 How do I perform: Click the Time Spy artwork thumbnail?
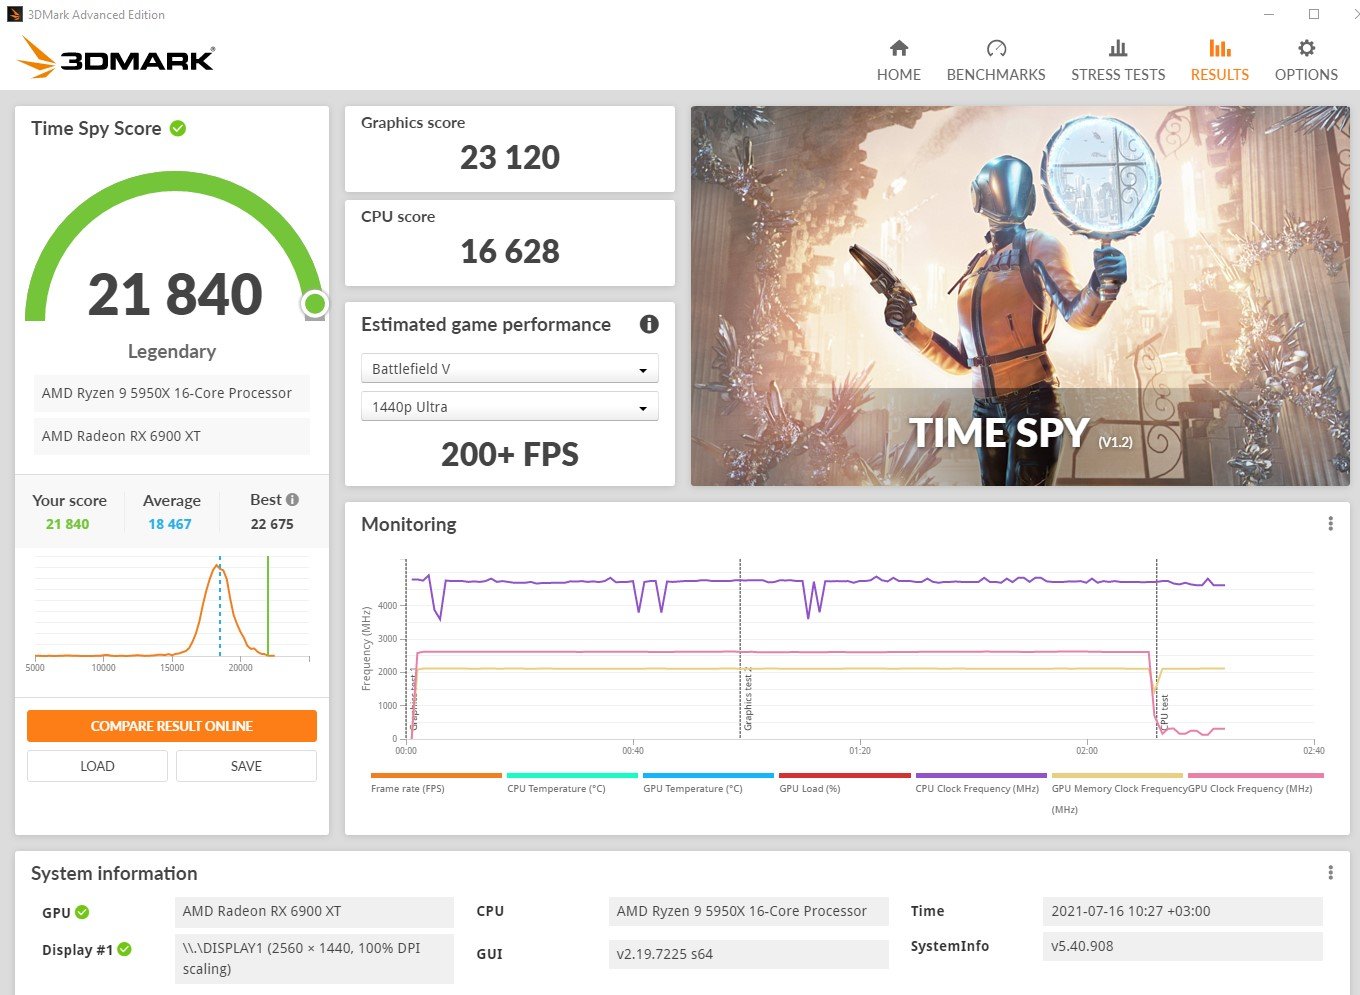(1020, 296)
